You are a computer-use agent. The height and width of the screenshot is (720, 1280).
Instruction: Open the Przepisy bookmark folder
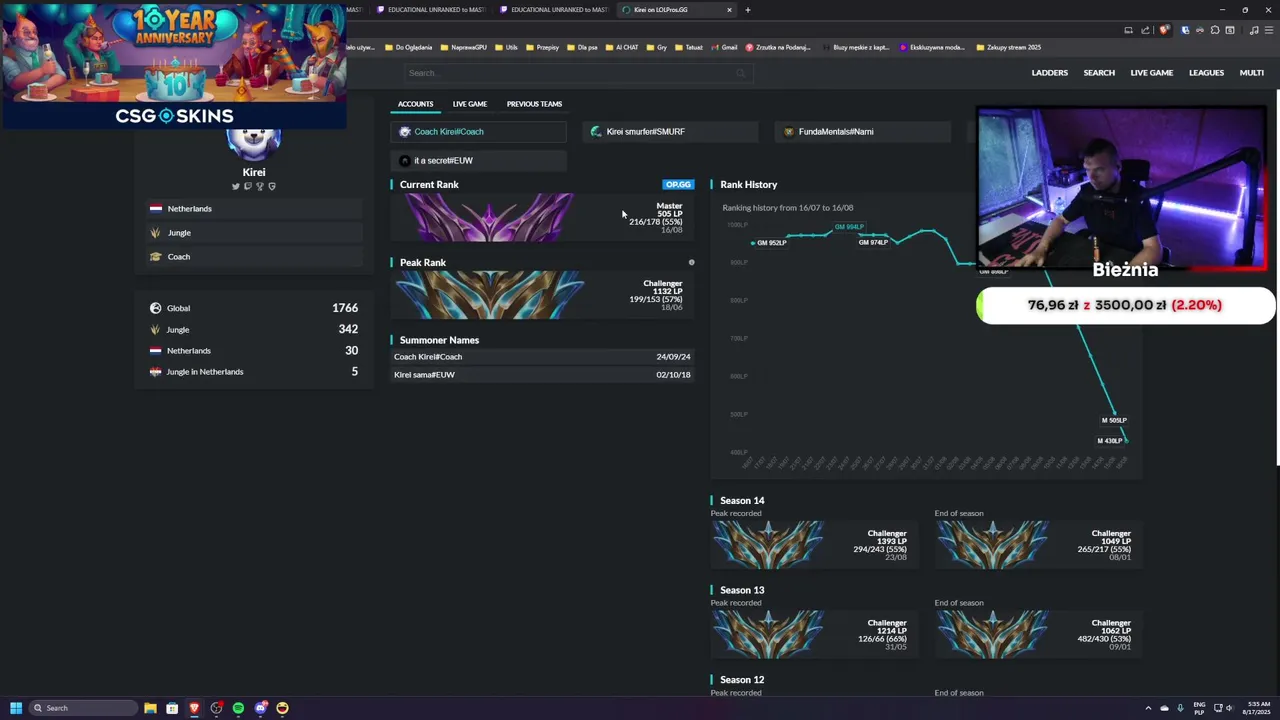542,47
